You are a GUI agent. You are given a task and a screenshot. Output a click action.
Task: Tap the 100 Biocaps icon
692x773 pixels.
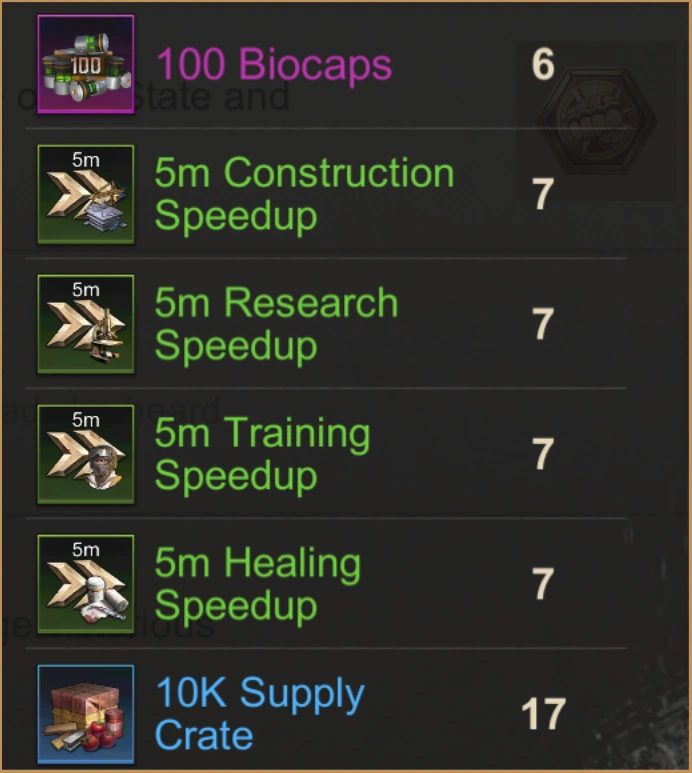click(x=86, y=64)
